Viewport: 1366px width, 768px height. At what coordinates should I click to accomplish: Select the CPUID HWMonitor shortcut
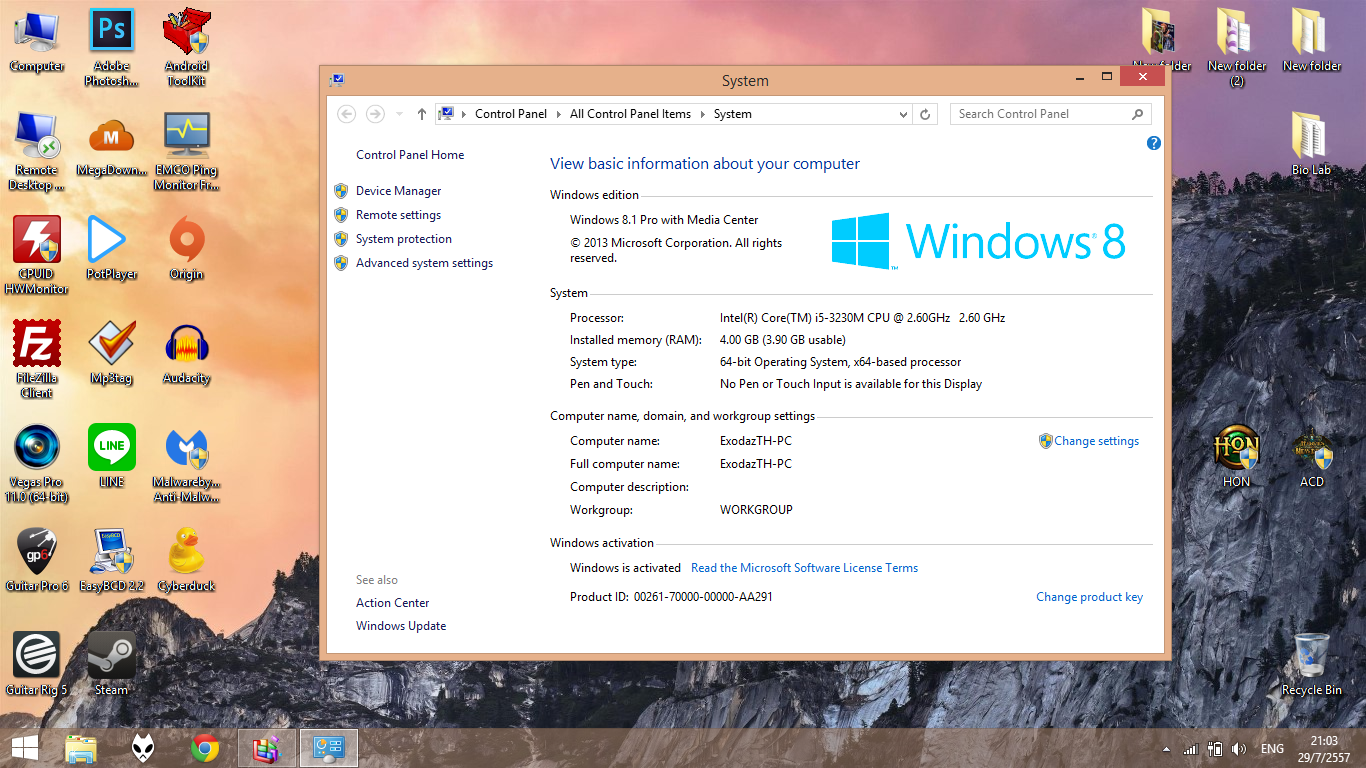(37, 255)
